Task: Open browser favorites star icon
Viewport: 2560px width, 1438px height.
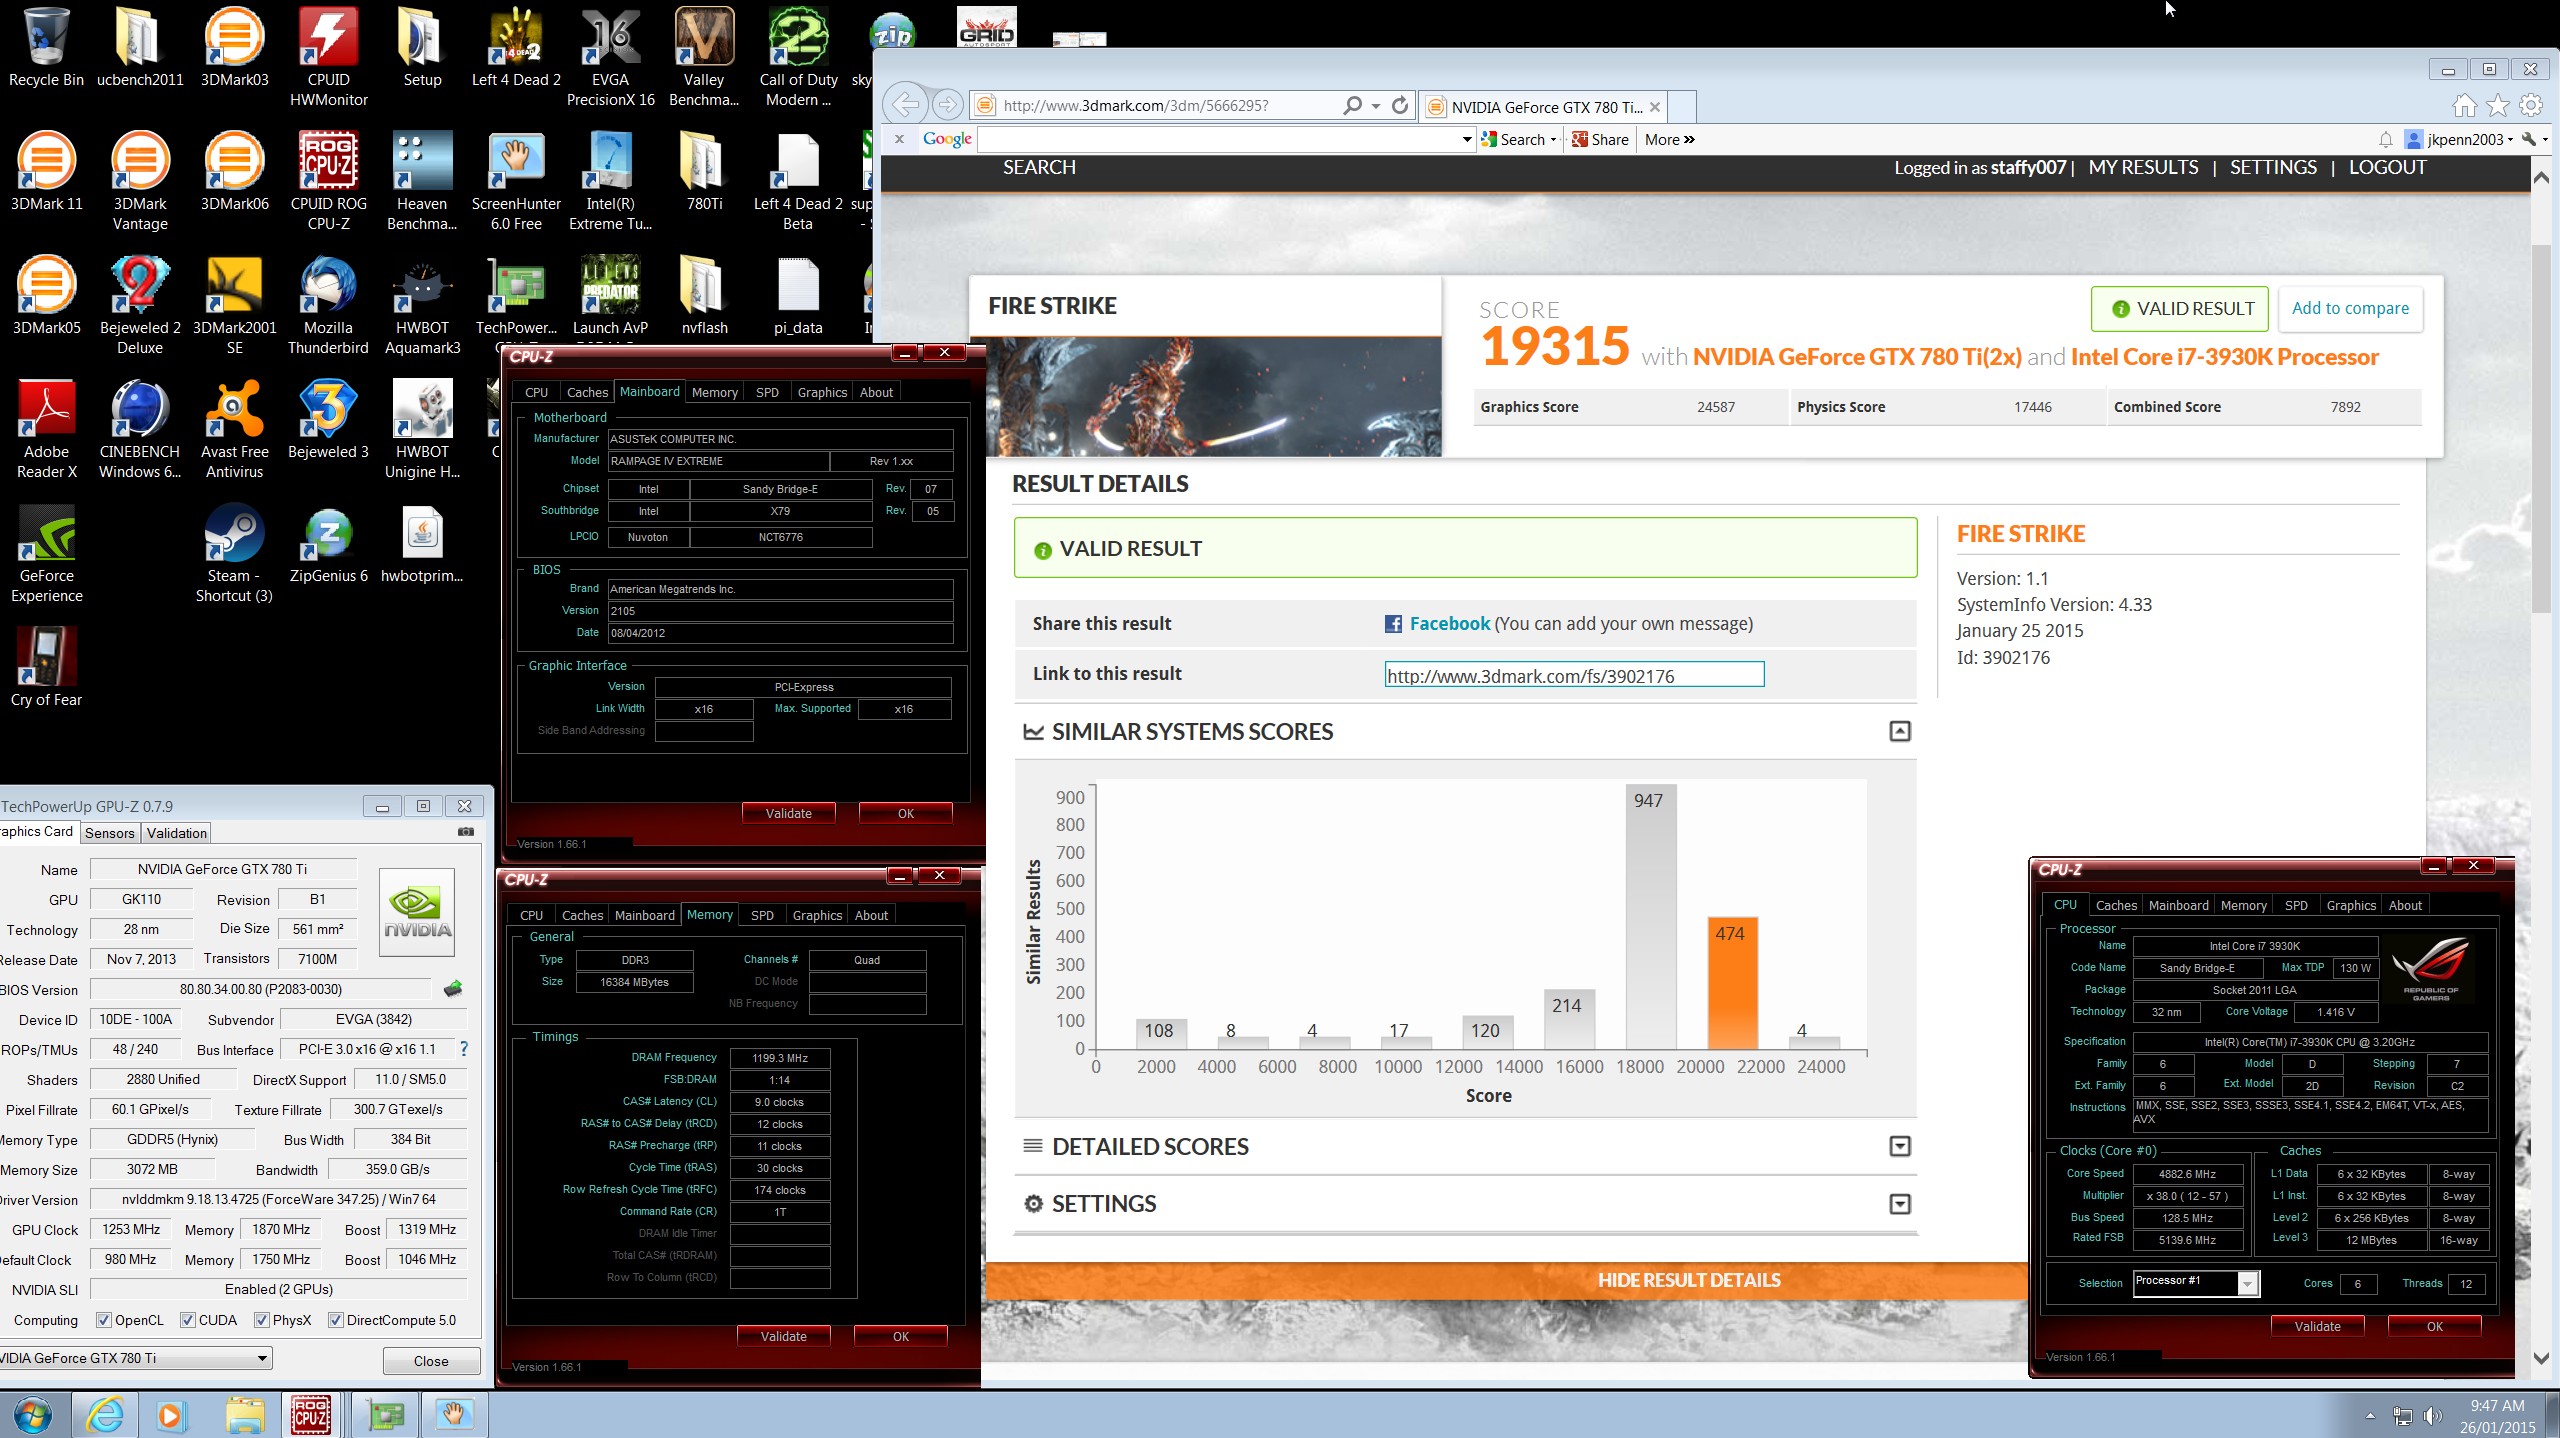Action: coord(2498,105)
